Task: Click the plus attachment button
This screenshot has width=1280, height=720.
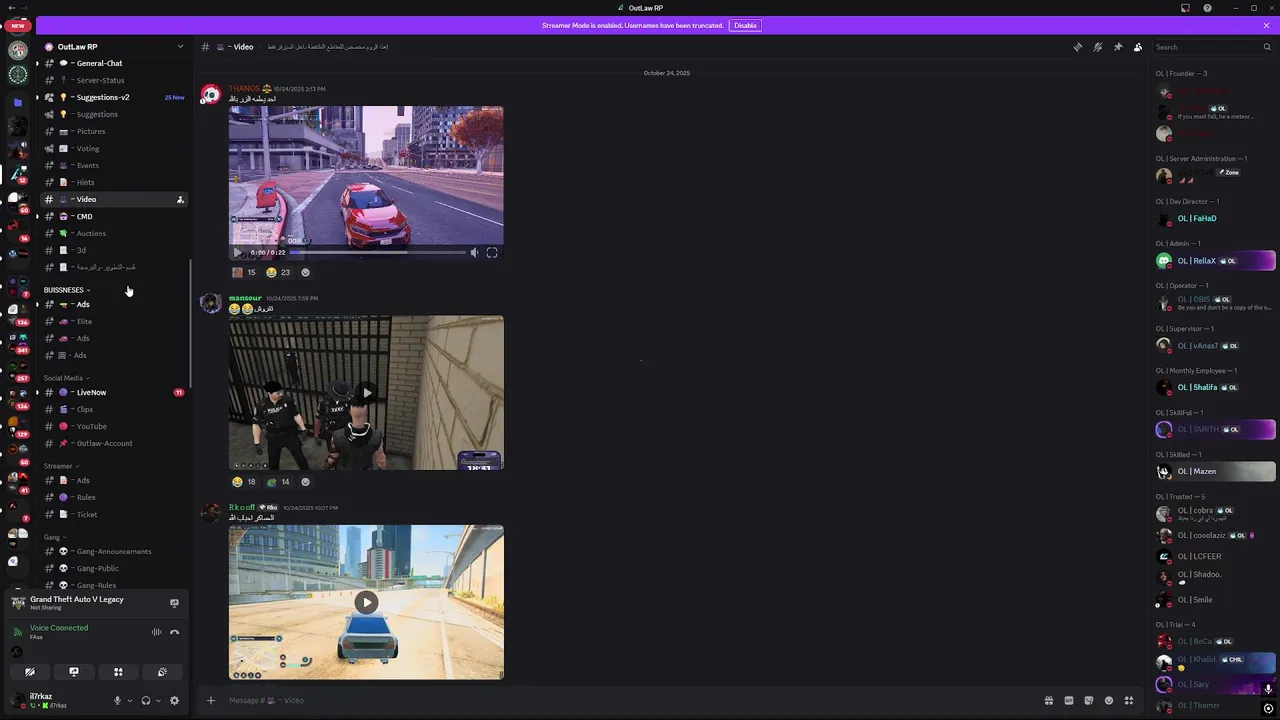Action: coord(211,700)
